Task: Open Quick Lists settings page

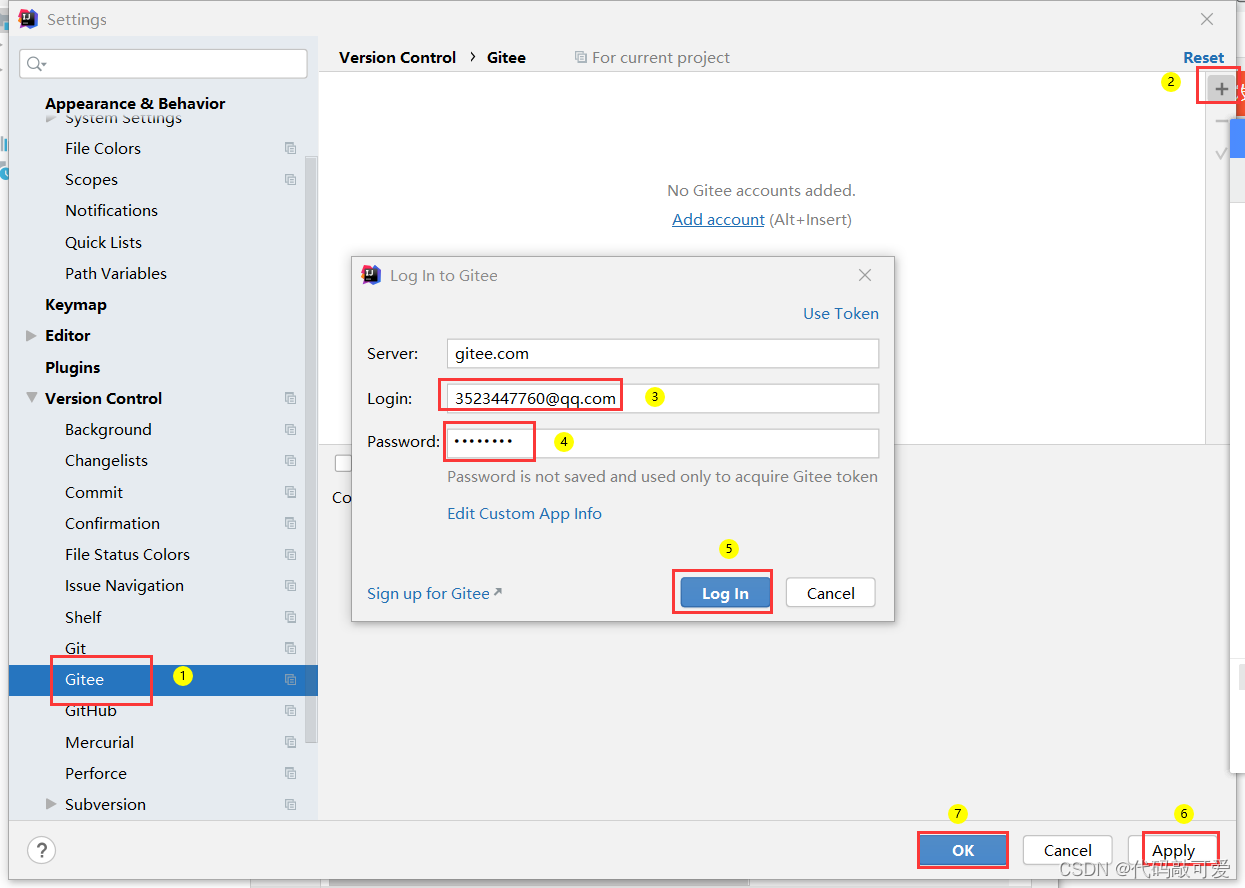Action: coord(104,242)
